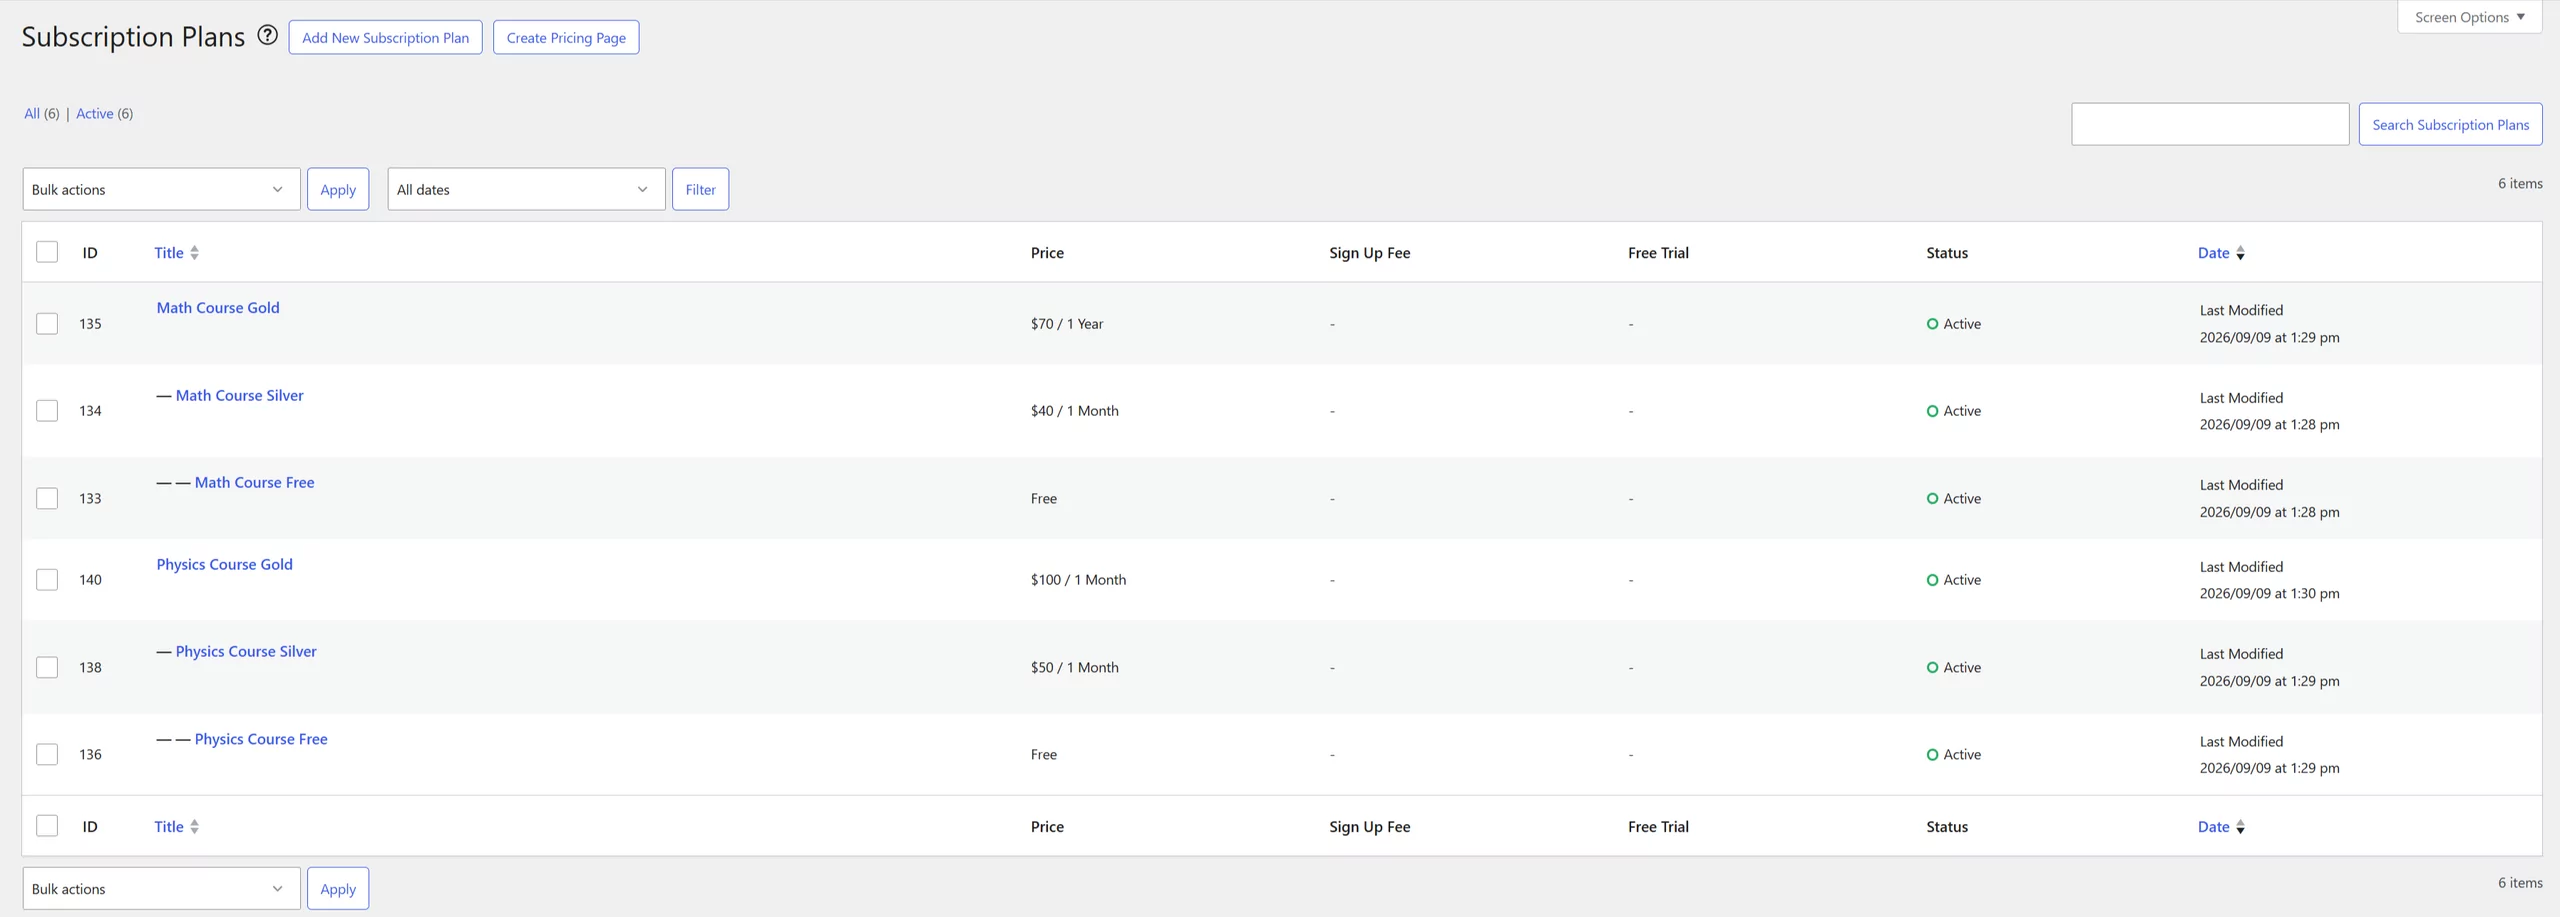Show All (6) subscription plans view
This screenshot has height=917, width=2560.
41,113
